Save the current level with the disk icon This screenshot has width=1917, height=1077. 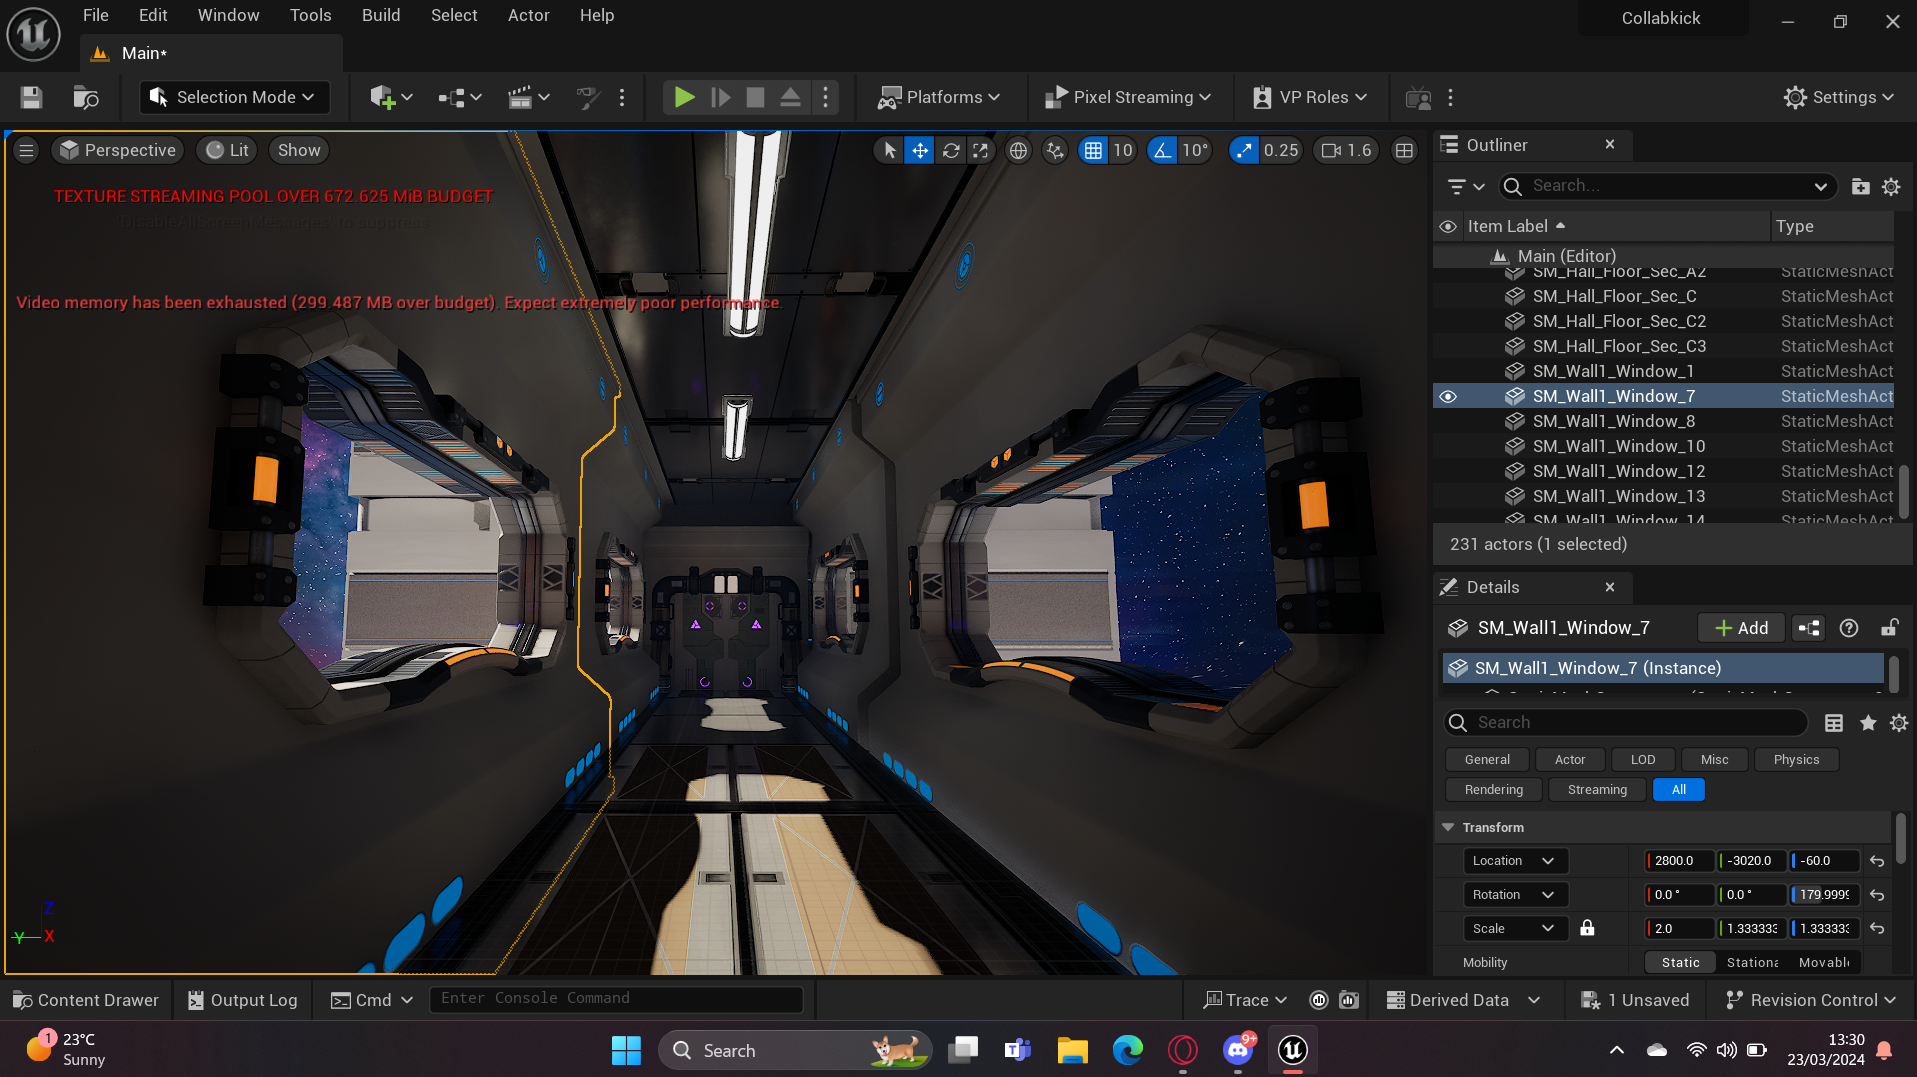pyautogui.click(x=31, y=97)
